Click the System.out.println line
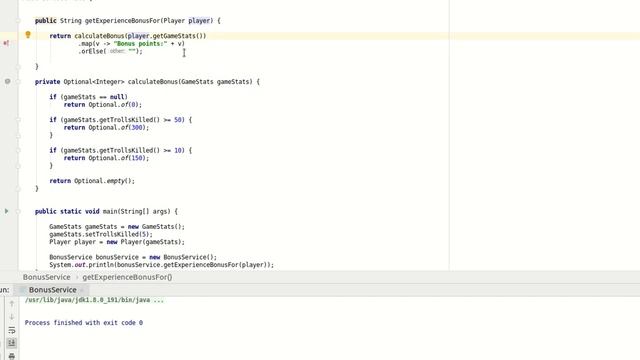The height and width of the screenshot is (360, 640). click(162, 265)
